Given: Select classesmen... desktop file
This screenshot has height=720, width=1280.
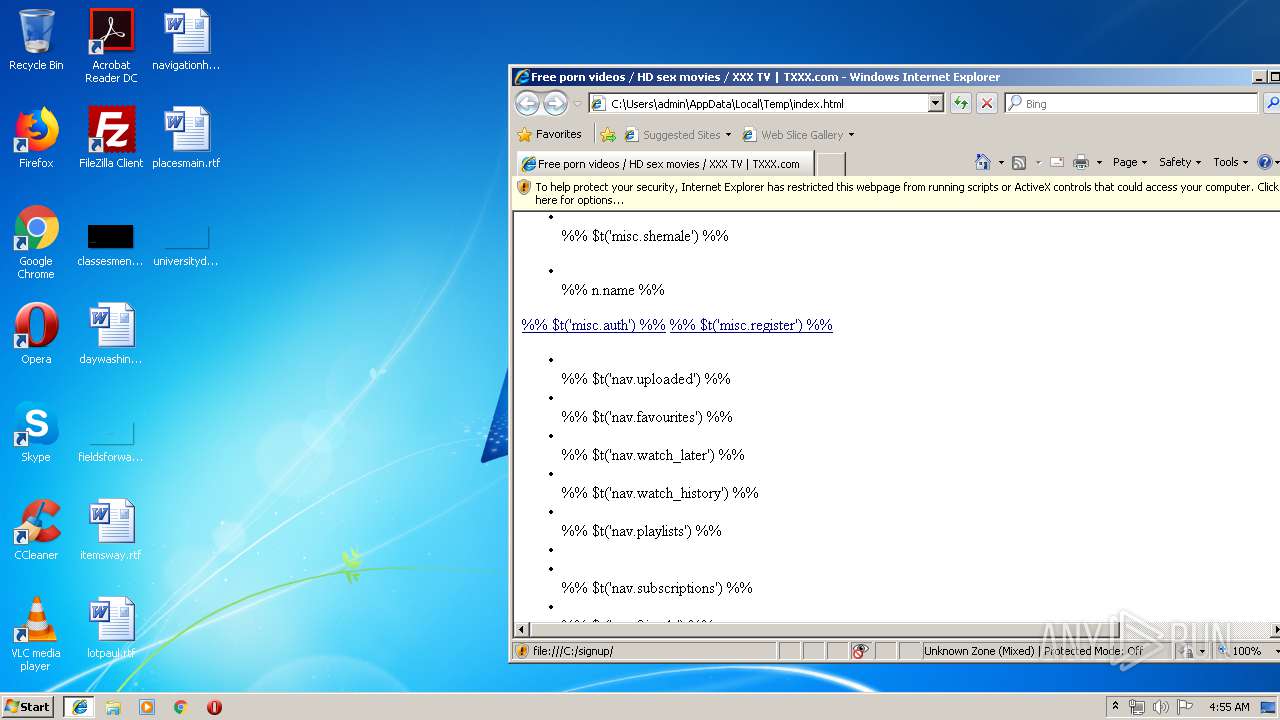Looking at the screenshot, I should (x=111, y=243).
